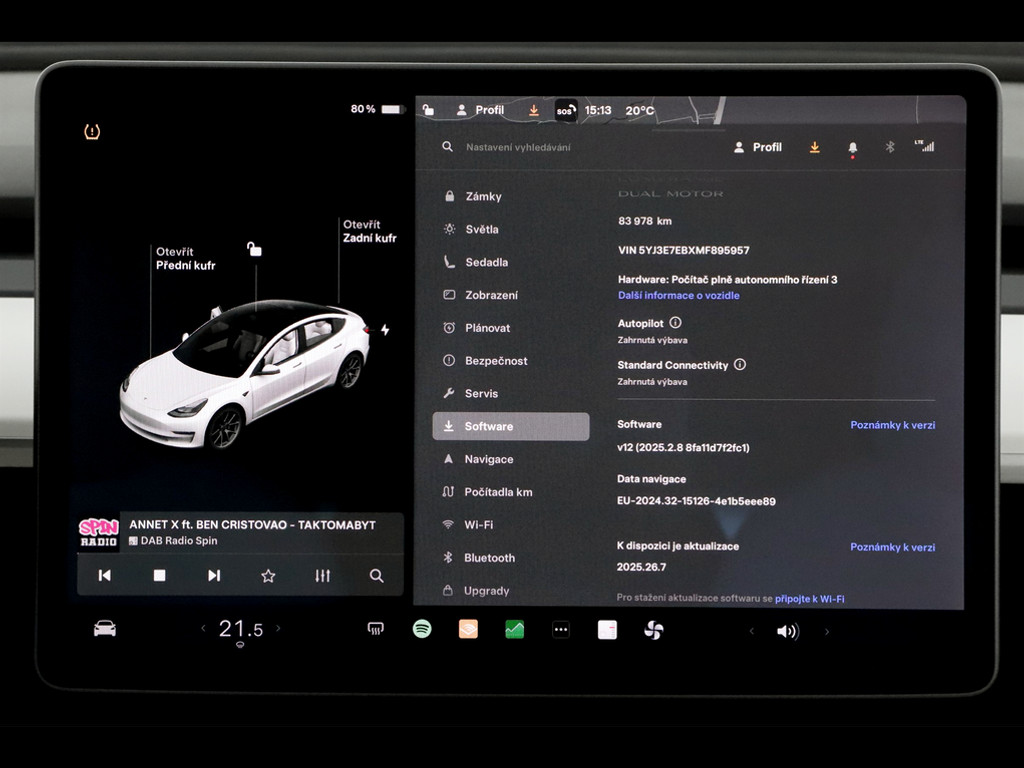Open the fan pinwheel app icon
The width and height of the screenshot is (1024, 768).
(x=654, y=630)
